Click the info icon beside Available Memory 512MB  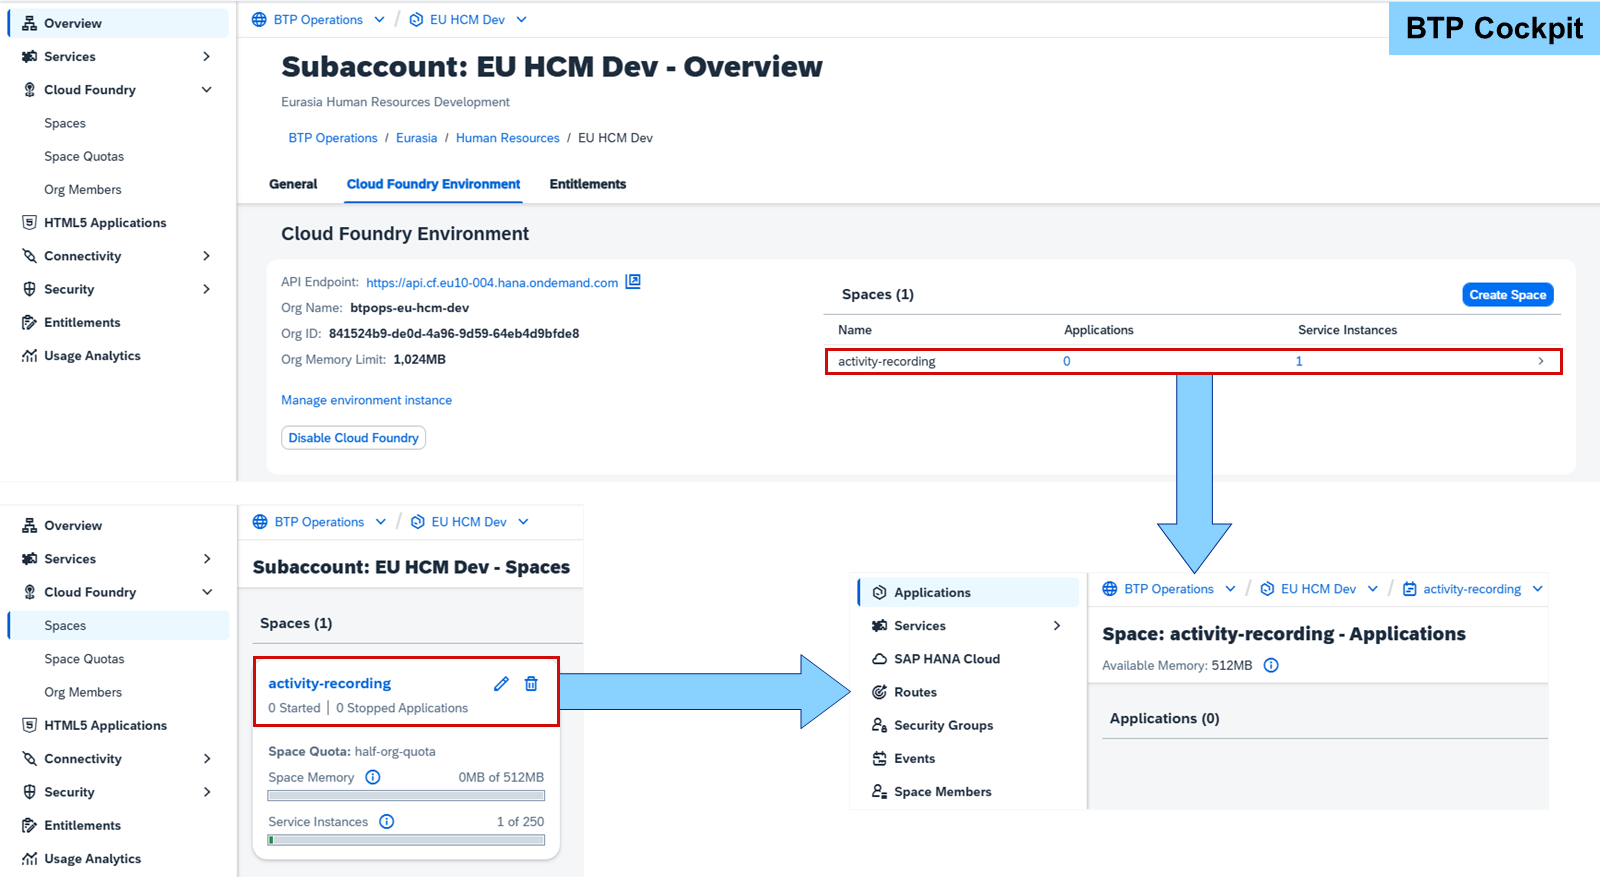[x=1271, y=665]
